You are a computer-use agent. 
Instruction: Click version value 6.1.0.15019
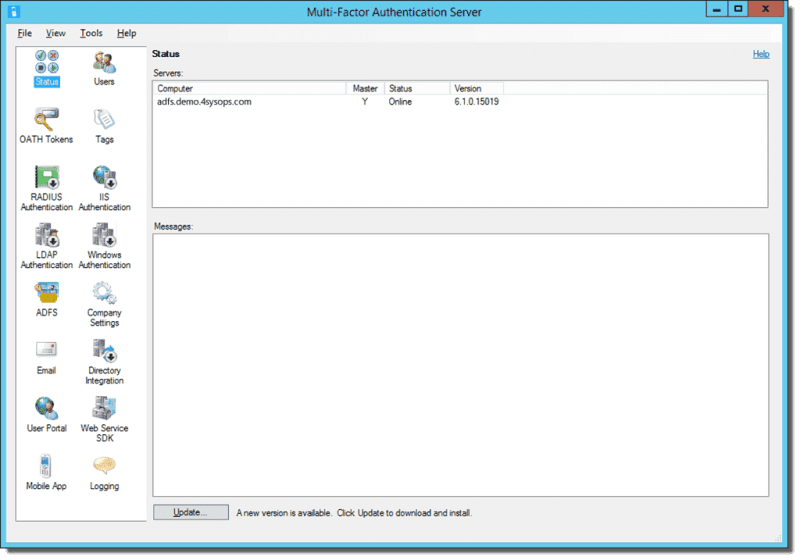click(x=477, y=101)
